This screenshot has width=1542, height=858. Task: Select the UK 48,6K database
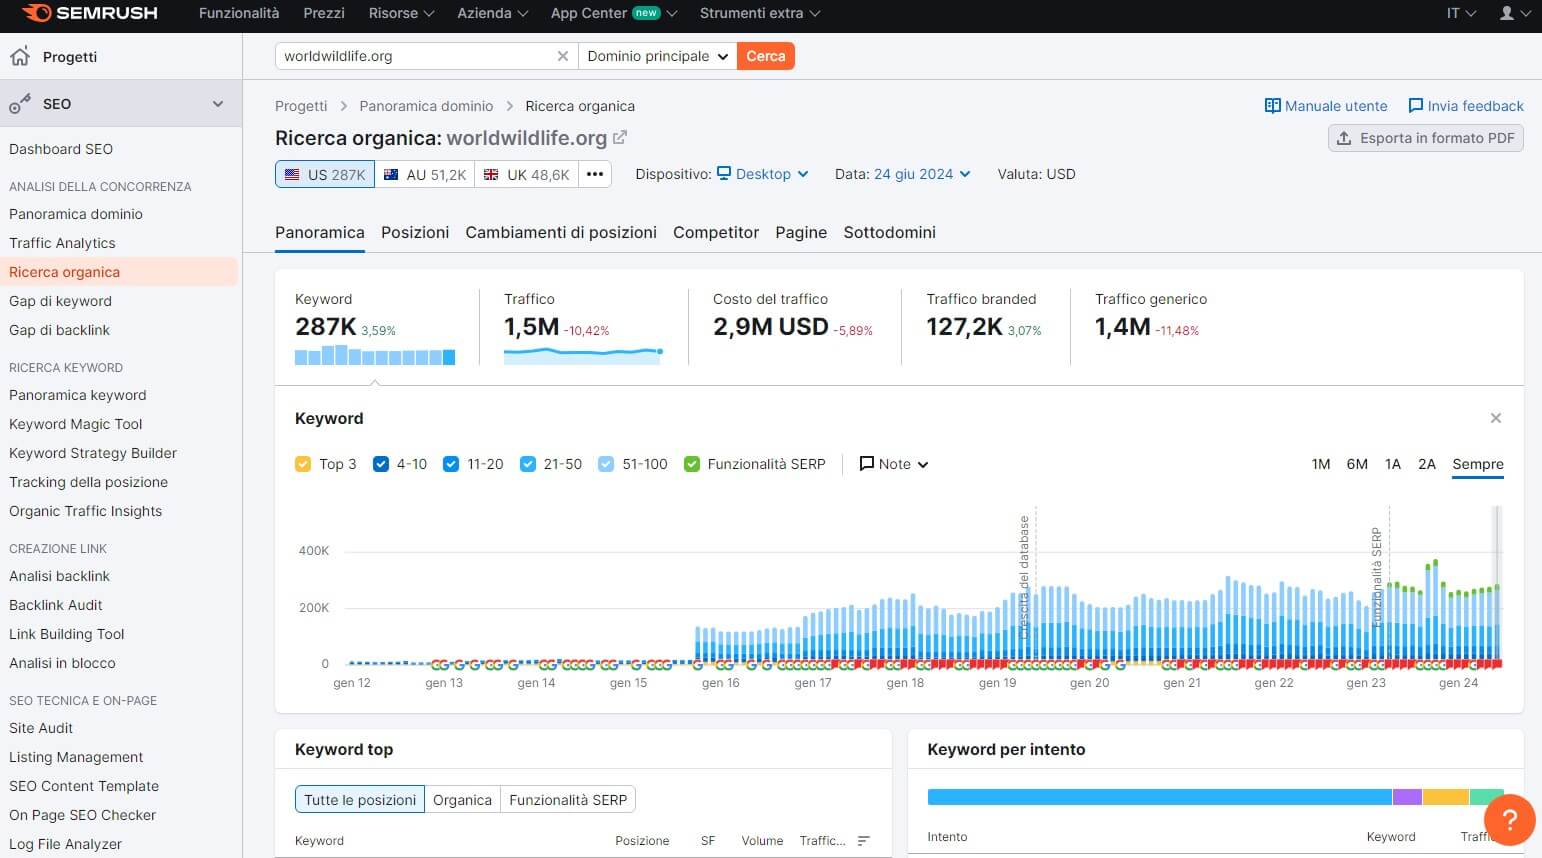pyautogui.click(x=526, y=174)
